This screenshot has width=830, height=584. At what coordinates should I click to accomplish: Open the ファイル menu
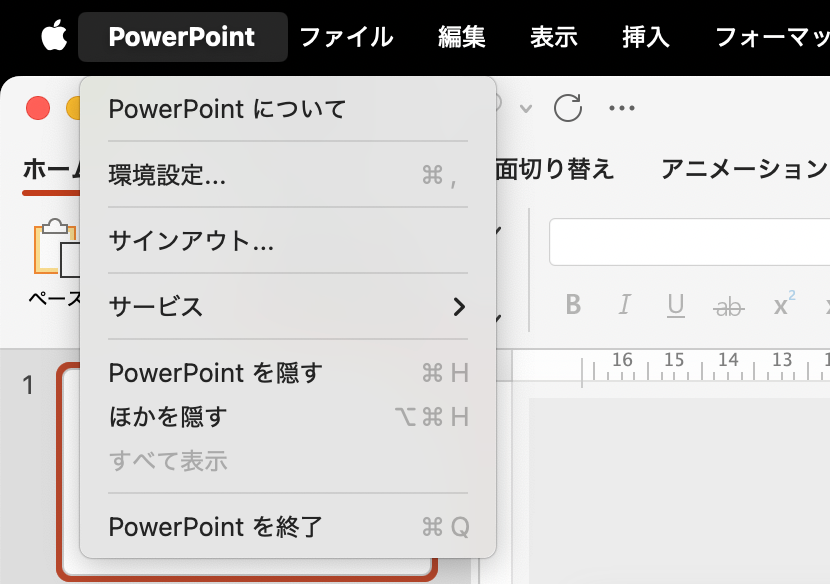click(x=347, y=37)
